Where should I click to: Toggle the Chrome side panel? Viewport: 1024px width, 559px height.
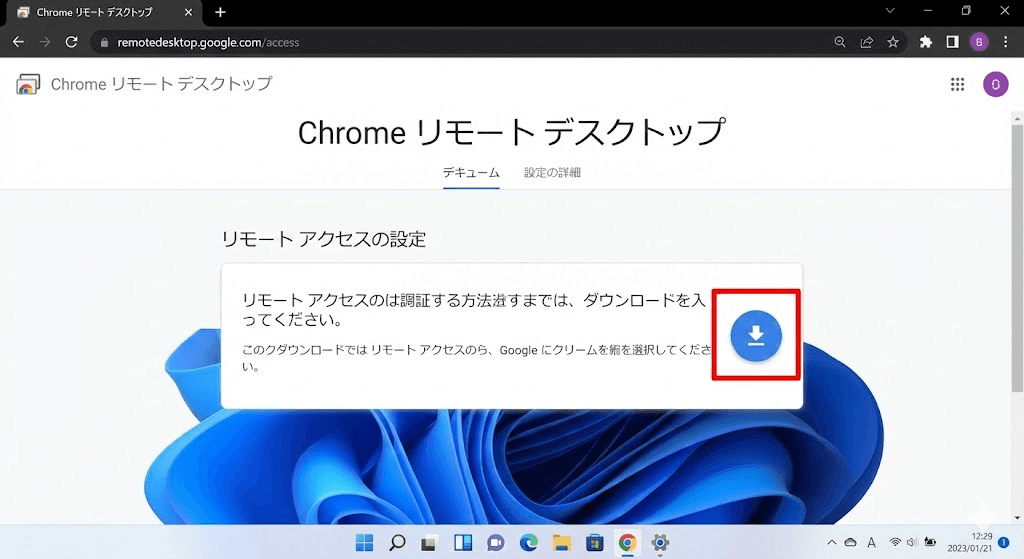click(952, 42)
